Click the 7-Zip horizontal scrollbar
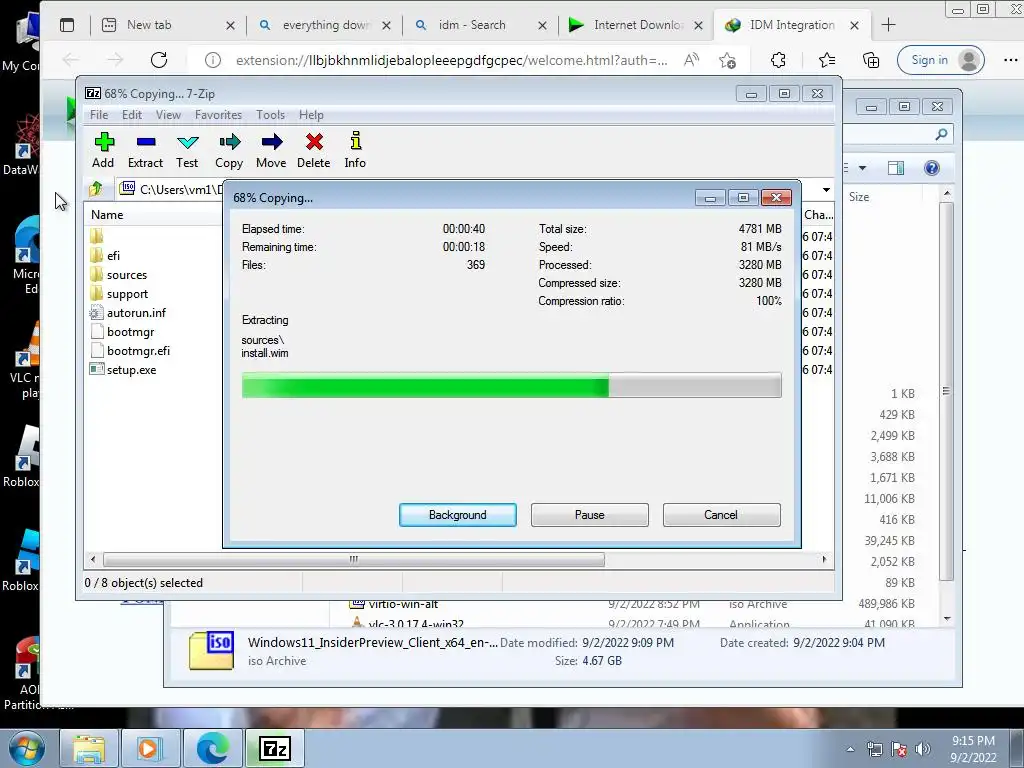This screenshot has height=768, width=1024. click(353, 560)
